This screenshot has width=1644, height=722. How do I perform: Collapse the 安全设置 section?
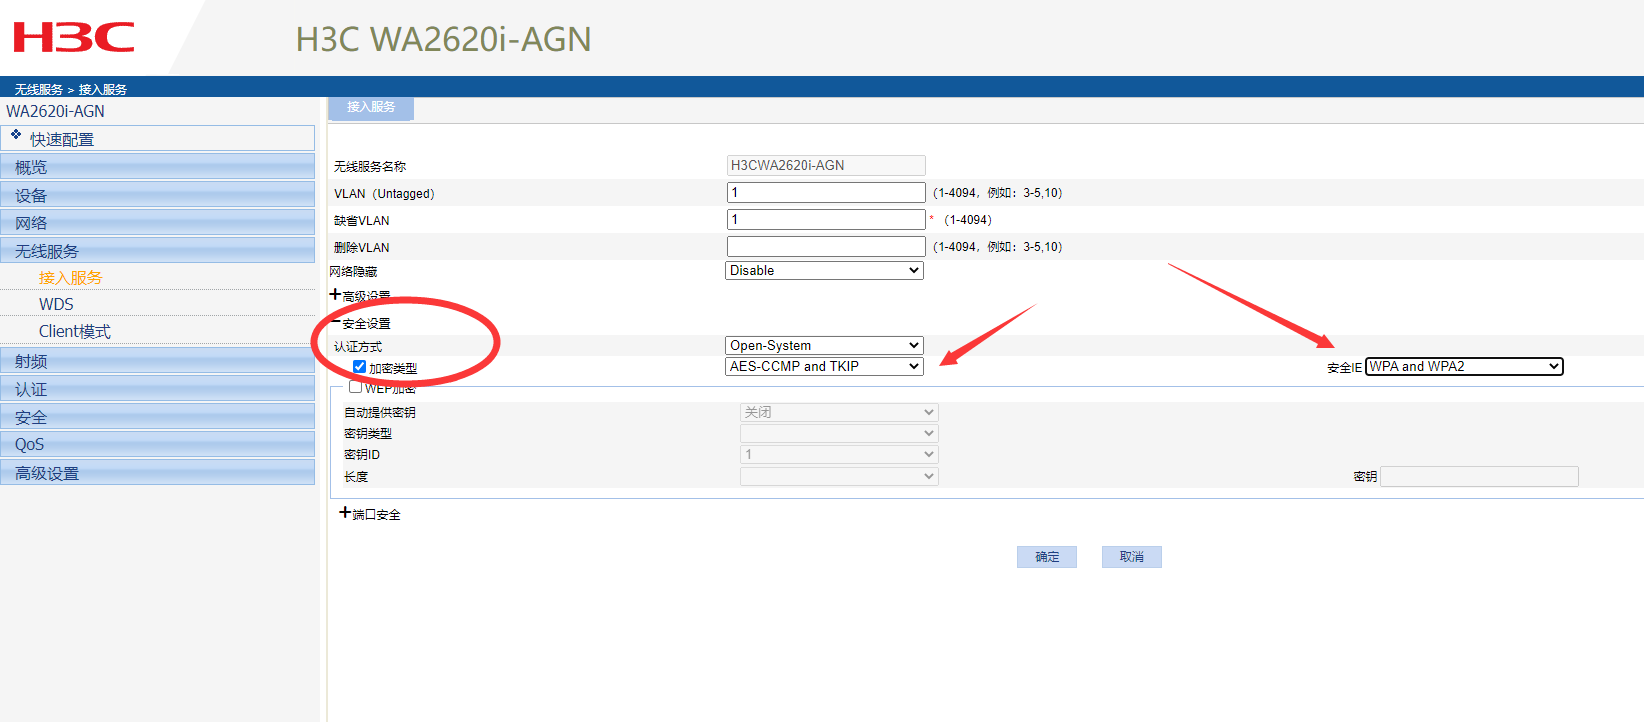(336, 322)
